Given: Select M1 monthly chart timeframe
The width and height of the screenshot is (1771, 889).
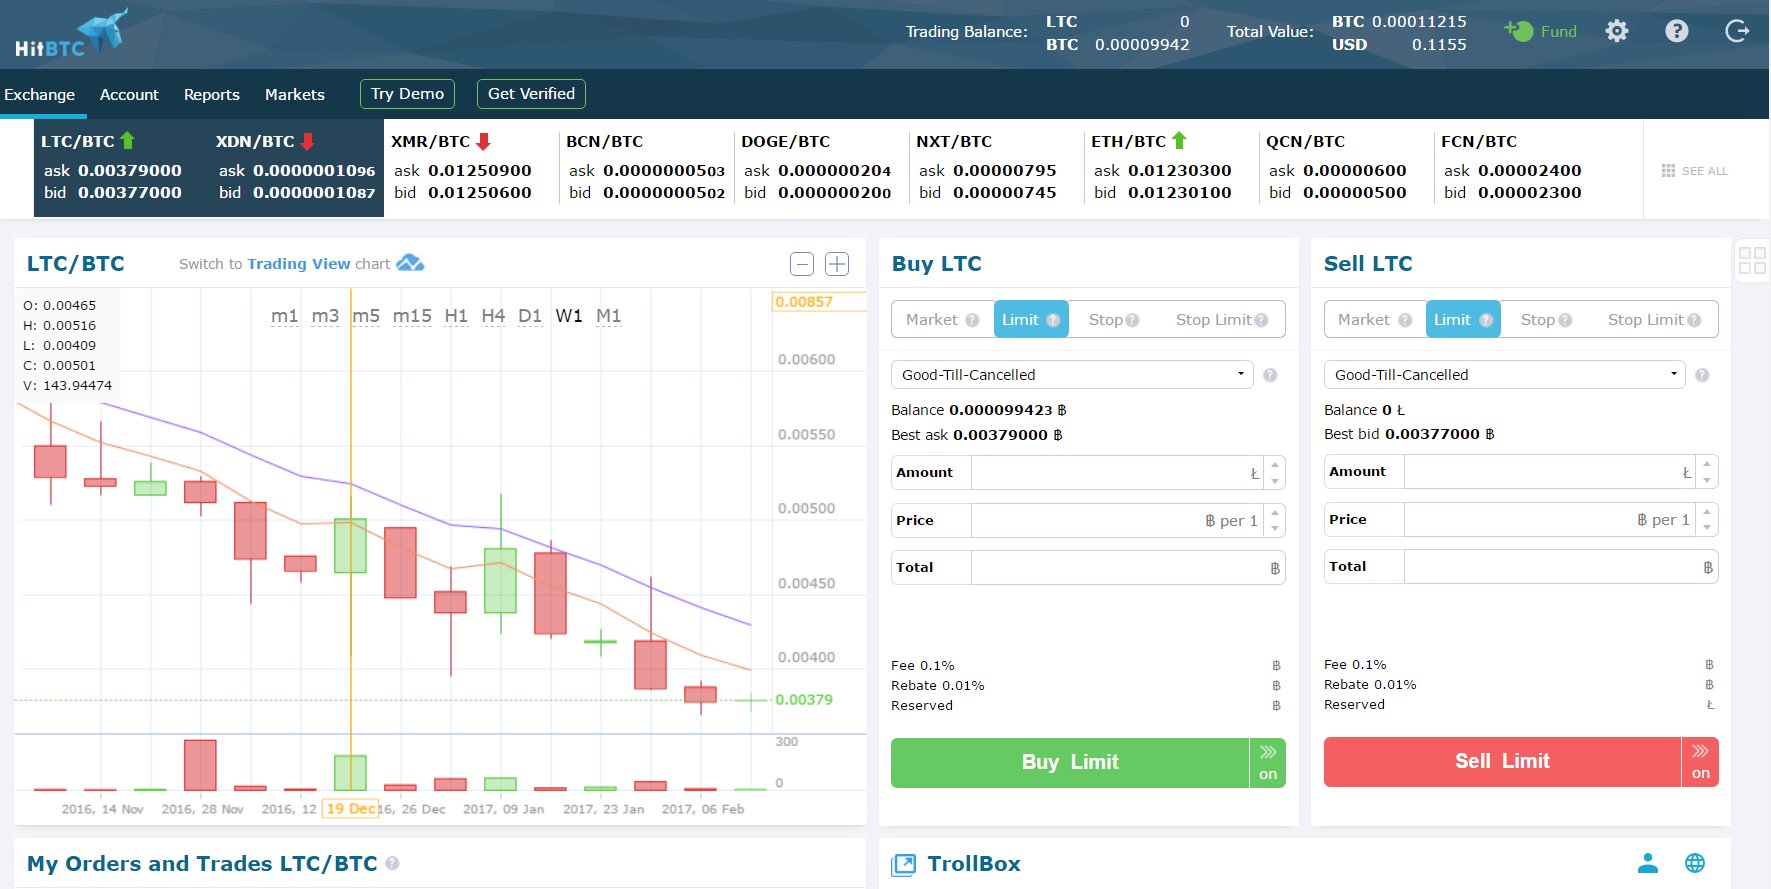Looking at the screenshot, I should coord(609,316).
